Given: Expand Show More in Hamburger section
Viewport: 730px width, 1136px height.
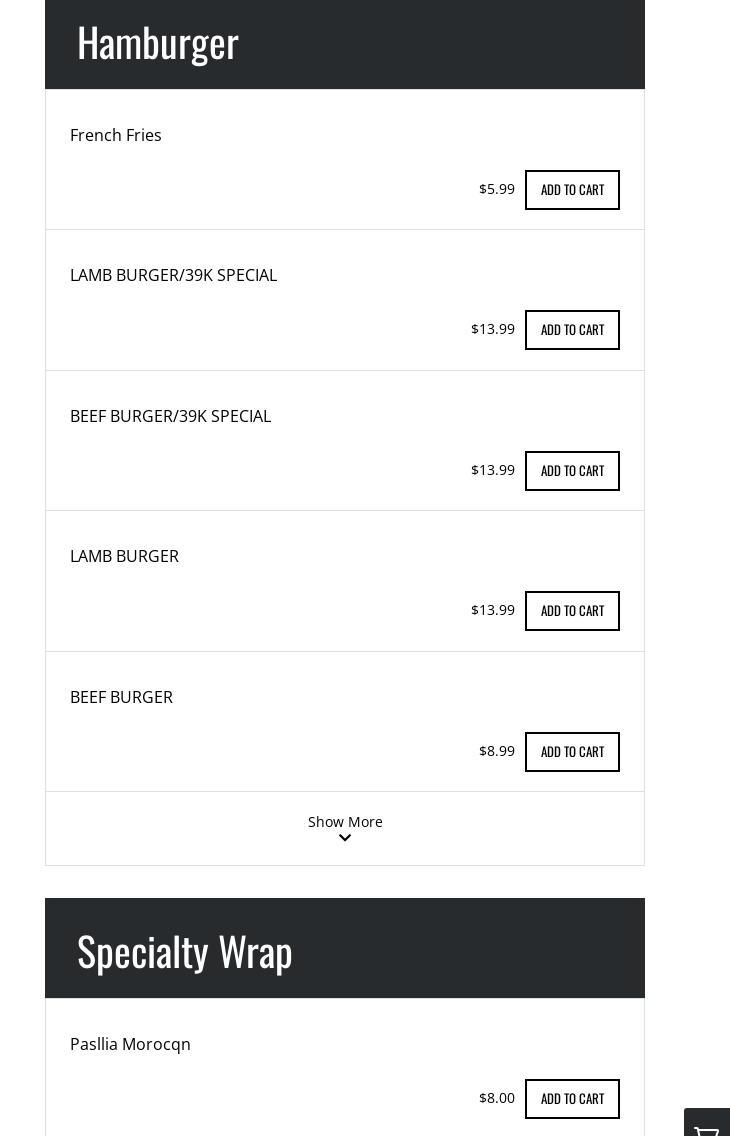Looking at the screenshot, I should pyautogui.click(x=345, y=822).
